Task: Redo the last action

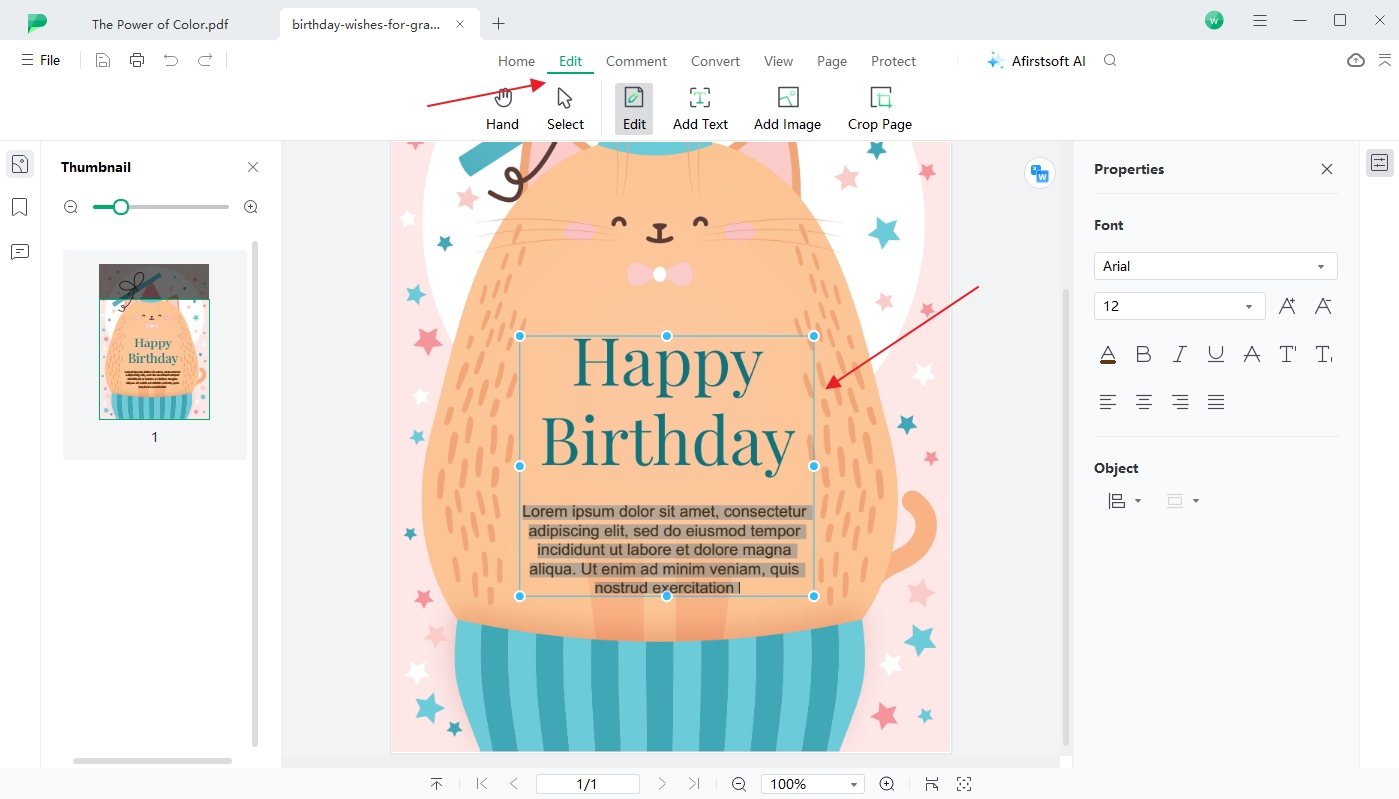Action: pos(205,61)
